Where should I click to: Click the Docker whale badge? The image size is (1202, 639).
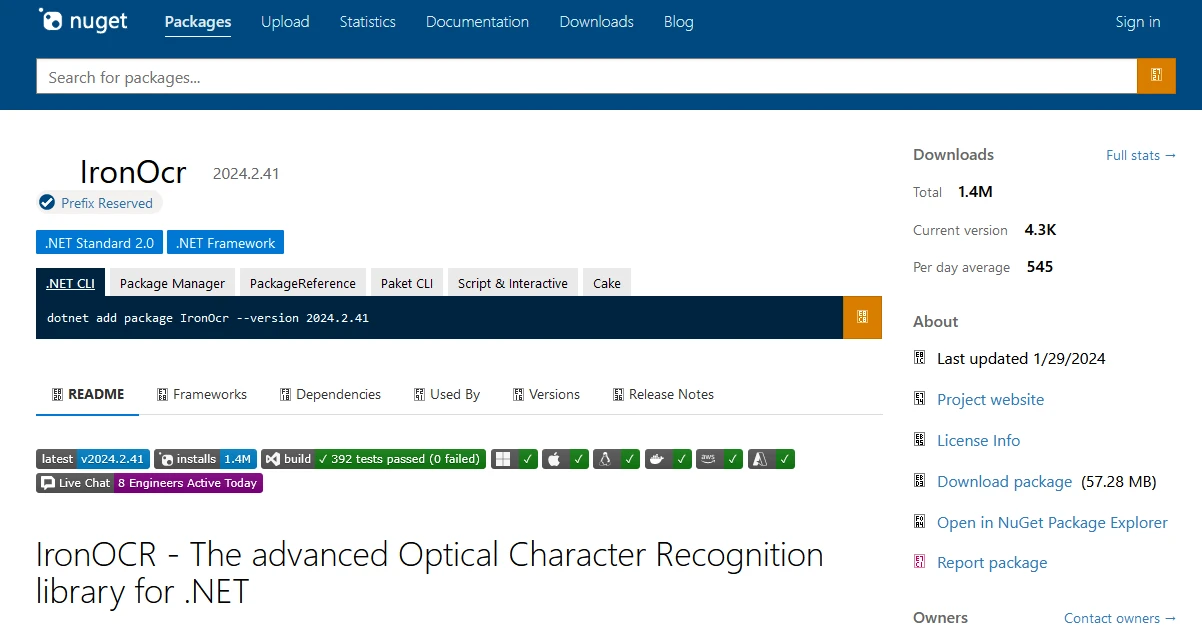coord(668,459)
